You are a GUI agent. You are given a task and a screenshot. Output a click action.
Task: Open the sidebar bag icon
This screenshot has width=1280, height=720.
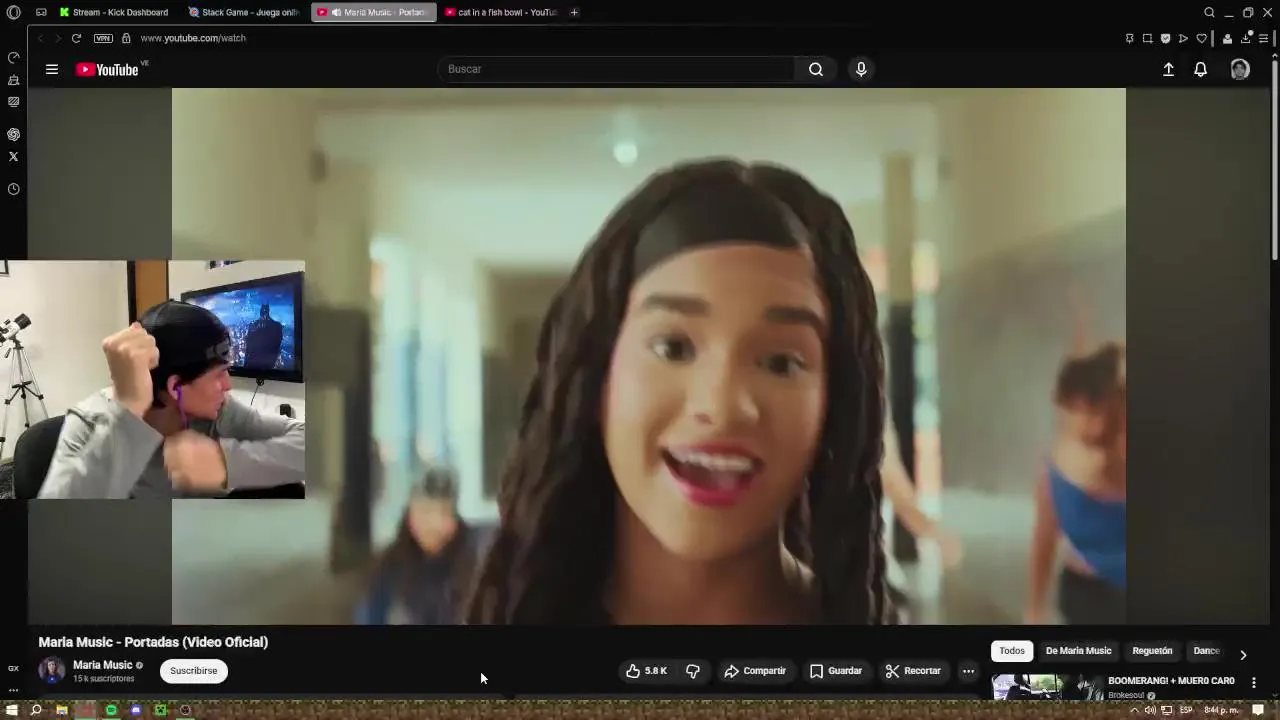pyautogui.click(x=13, y=80)
